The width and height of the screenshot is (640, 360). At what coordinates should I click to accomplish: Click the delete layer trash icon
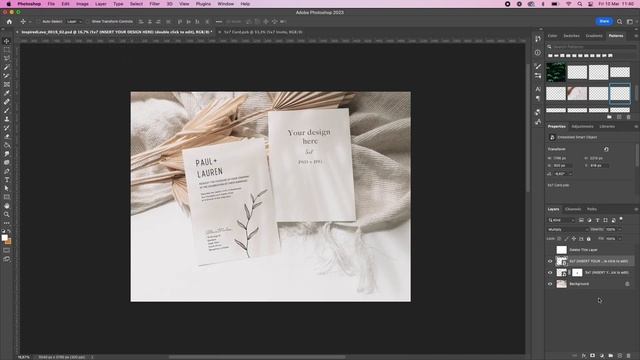[629, 356]
